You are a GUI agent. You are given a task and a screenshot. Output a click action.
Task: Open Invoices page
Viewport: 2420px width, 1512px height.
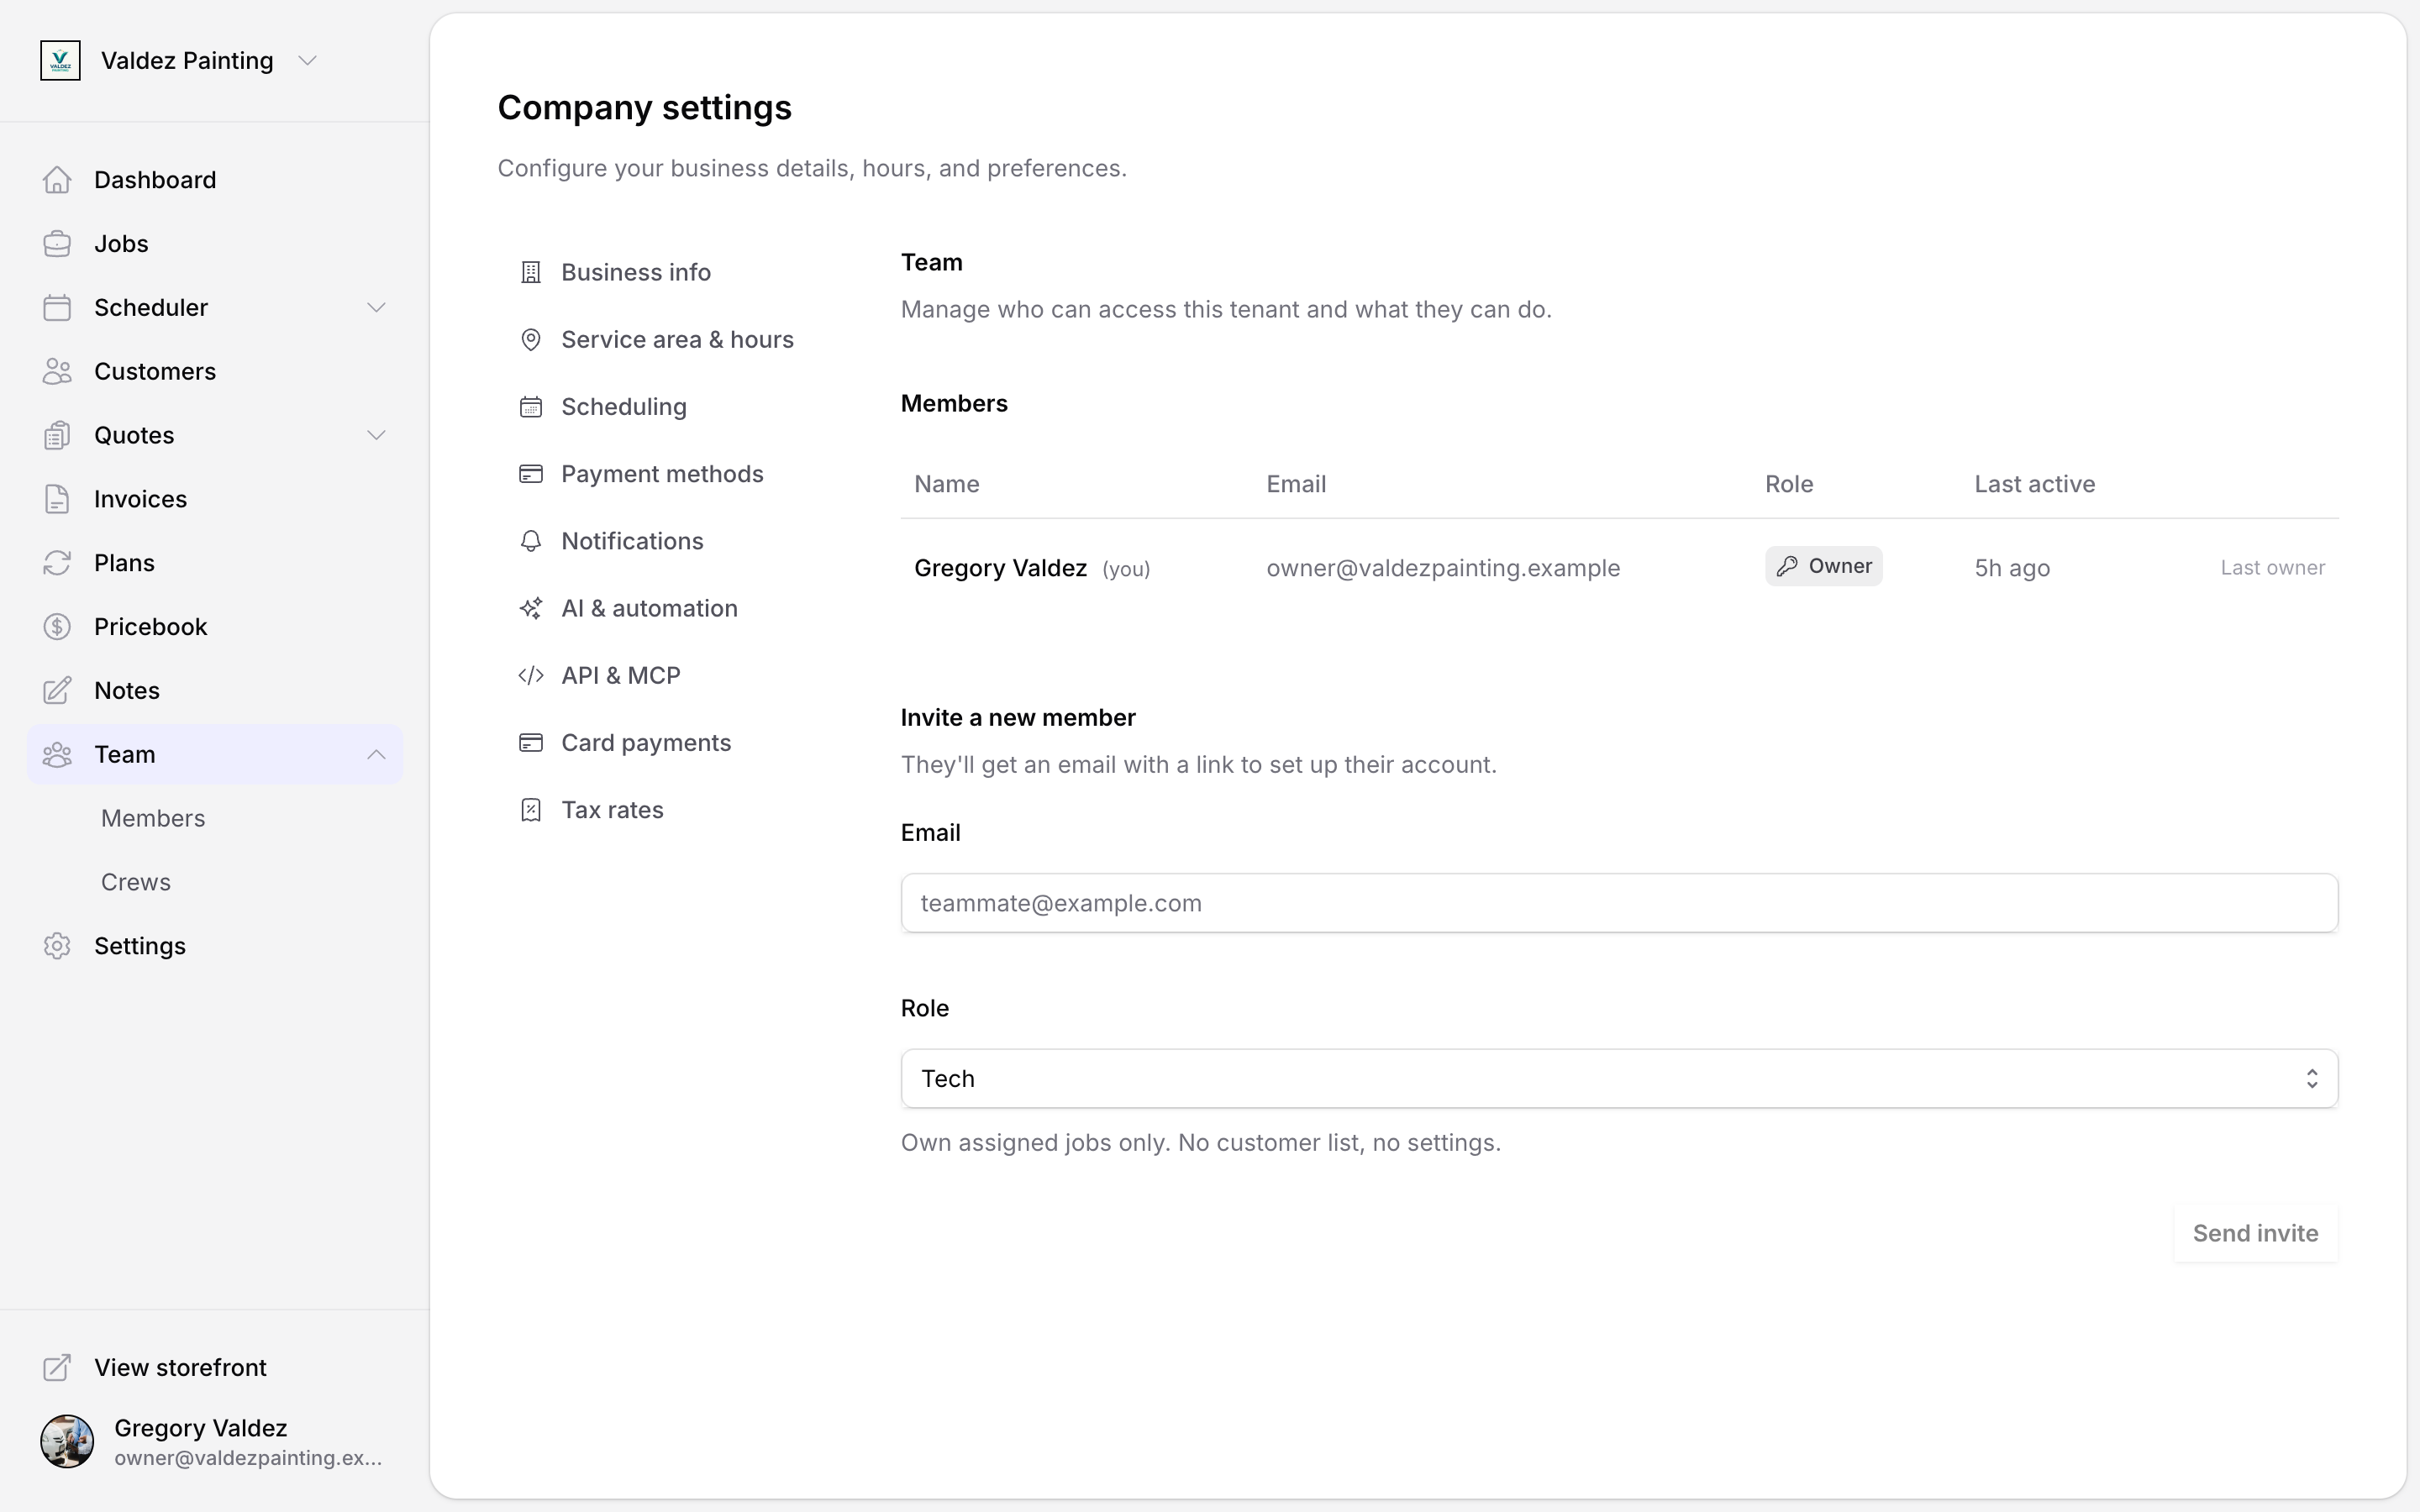[215, 499]
